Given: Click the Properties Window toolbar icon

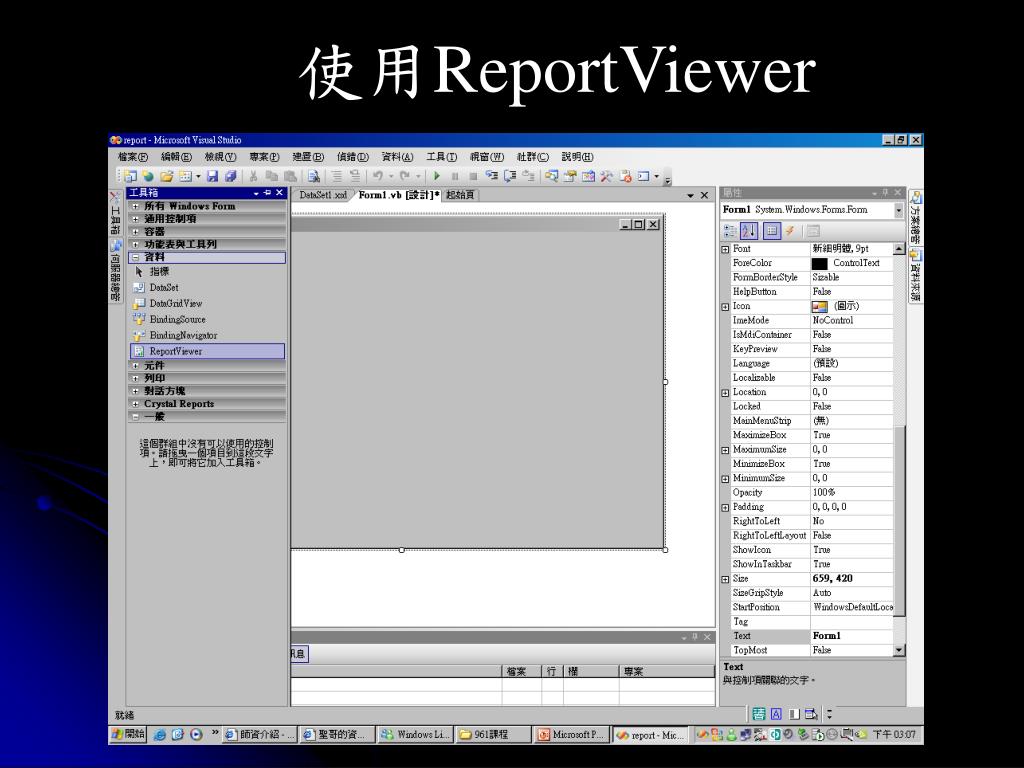Looking at the screenshot, I should point(570,176).
